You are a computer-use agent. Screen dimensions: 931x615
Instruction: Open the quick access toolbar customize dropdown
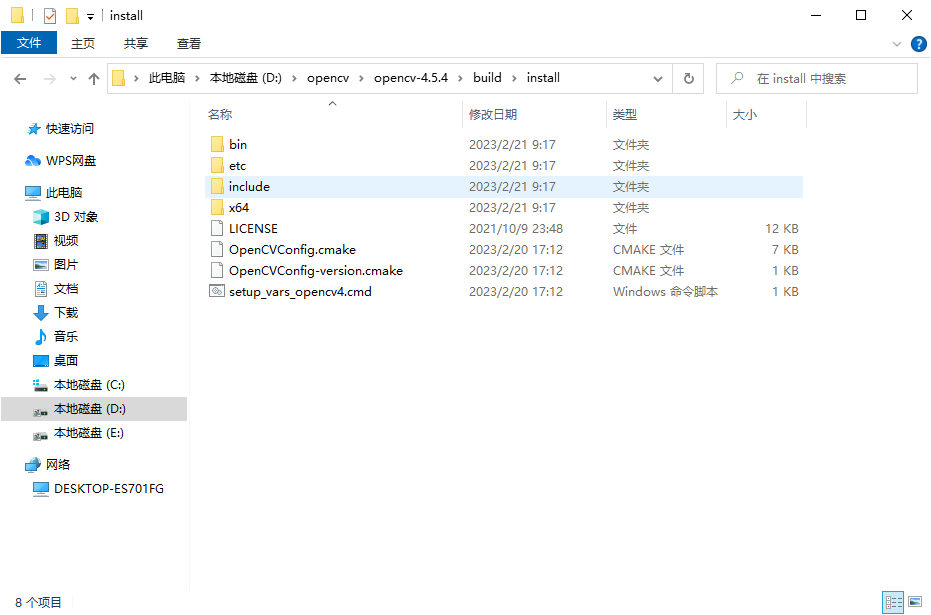click(x=90, y=17)
